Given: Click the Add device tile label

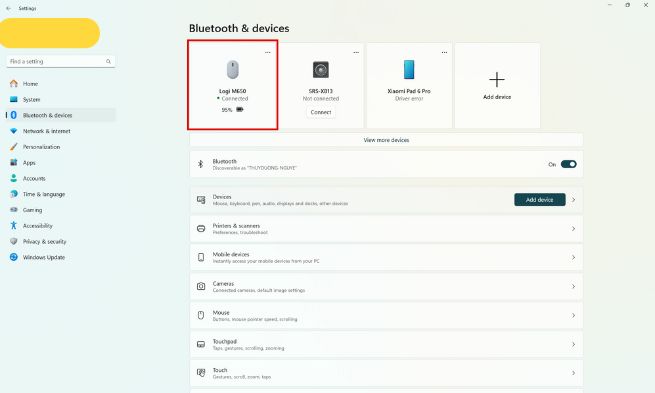Looking at the screenshot, I should [497, 97].
